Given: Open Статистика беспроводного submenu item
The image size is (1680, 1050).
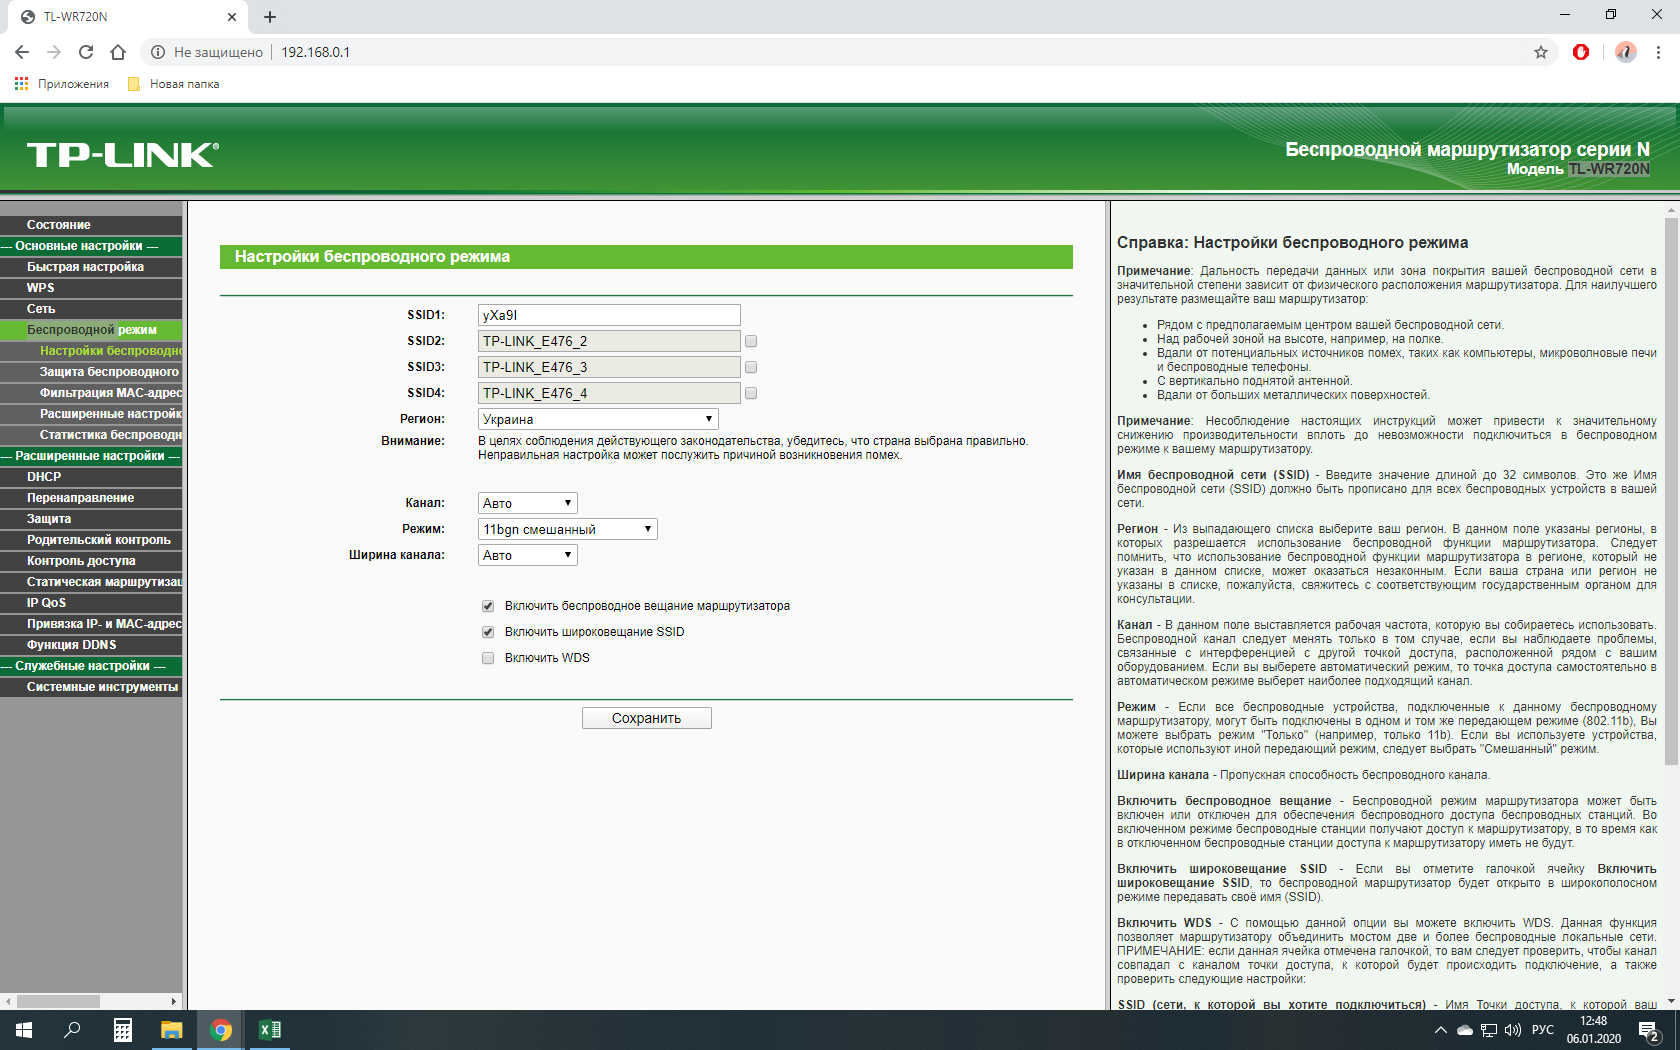Looking at the screenshot, I should [x=91, y=435].
